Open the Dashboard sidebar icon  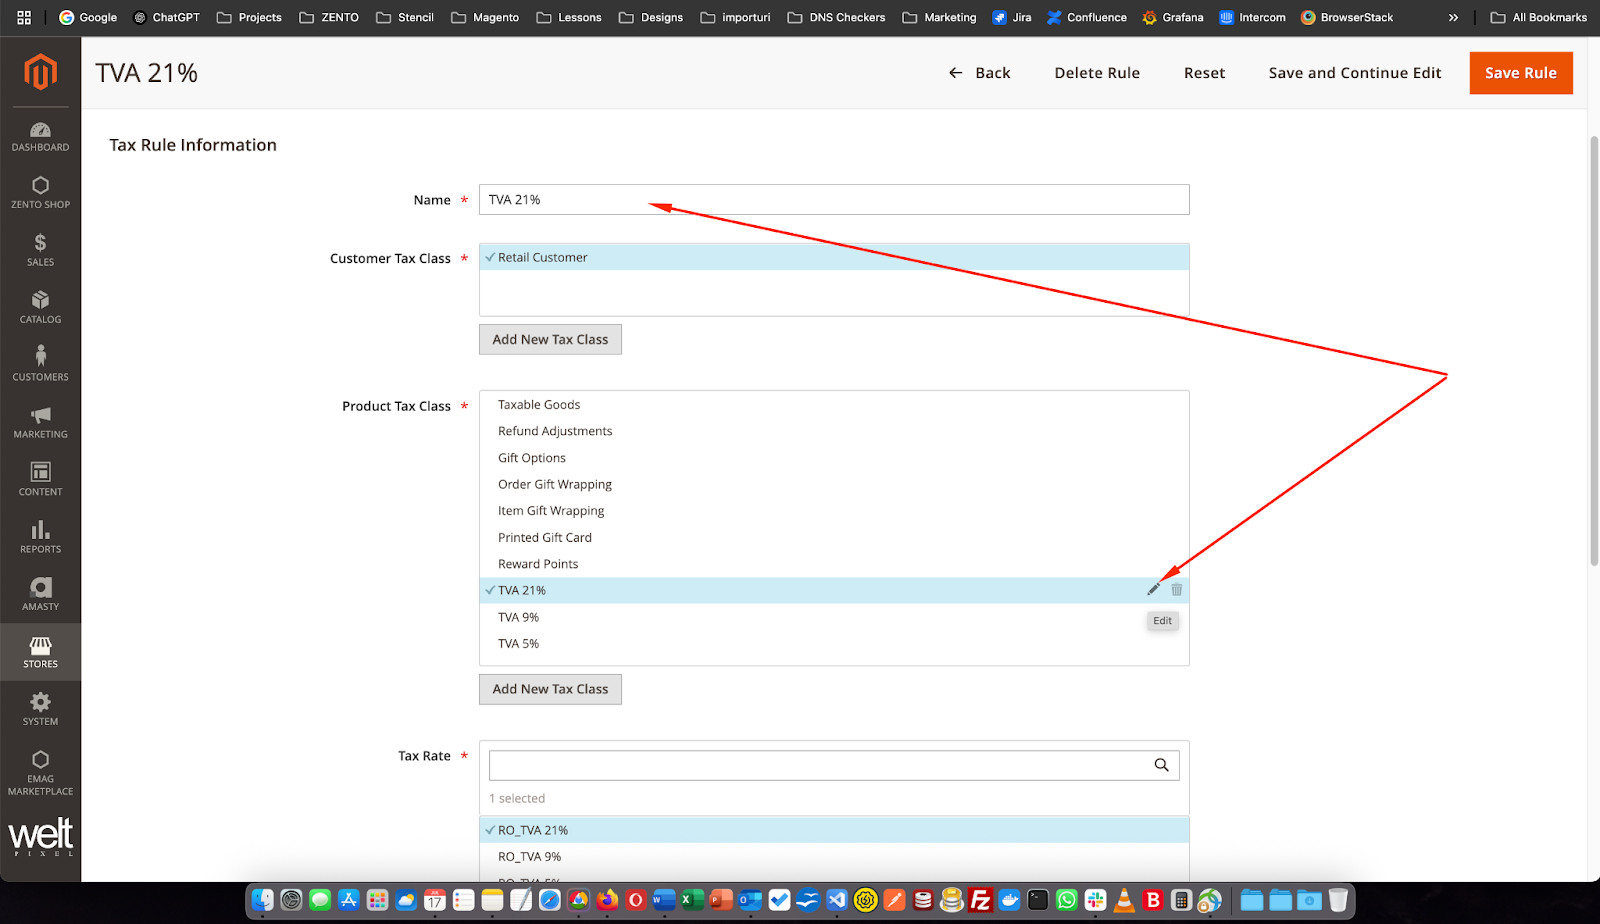[40, 137]
